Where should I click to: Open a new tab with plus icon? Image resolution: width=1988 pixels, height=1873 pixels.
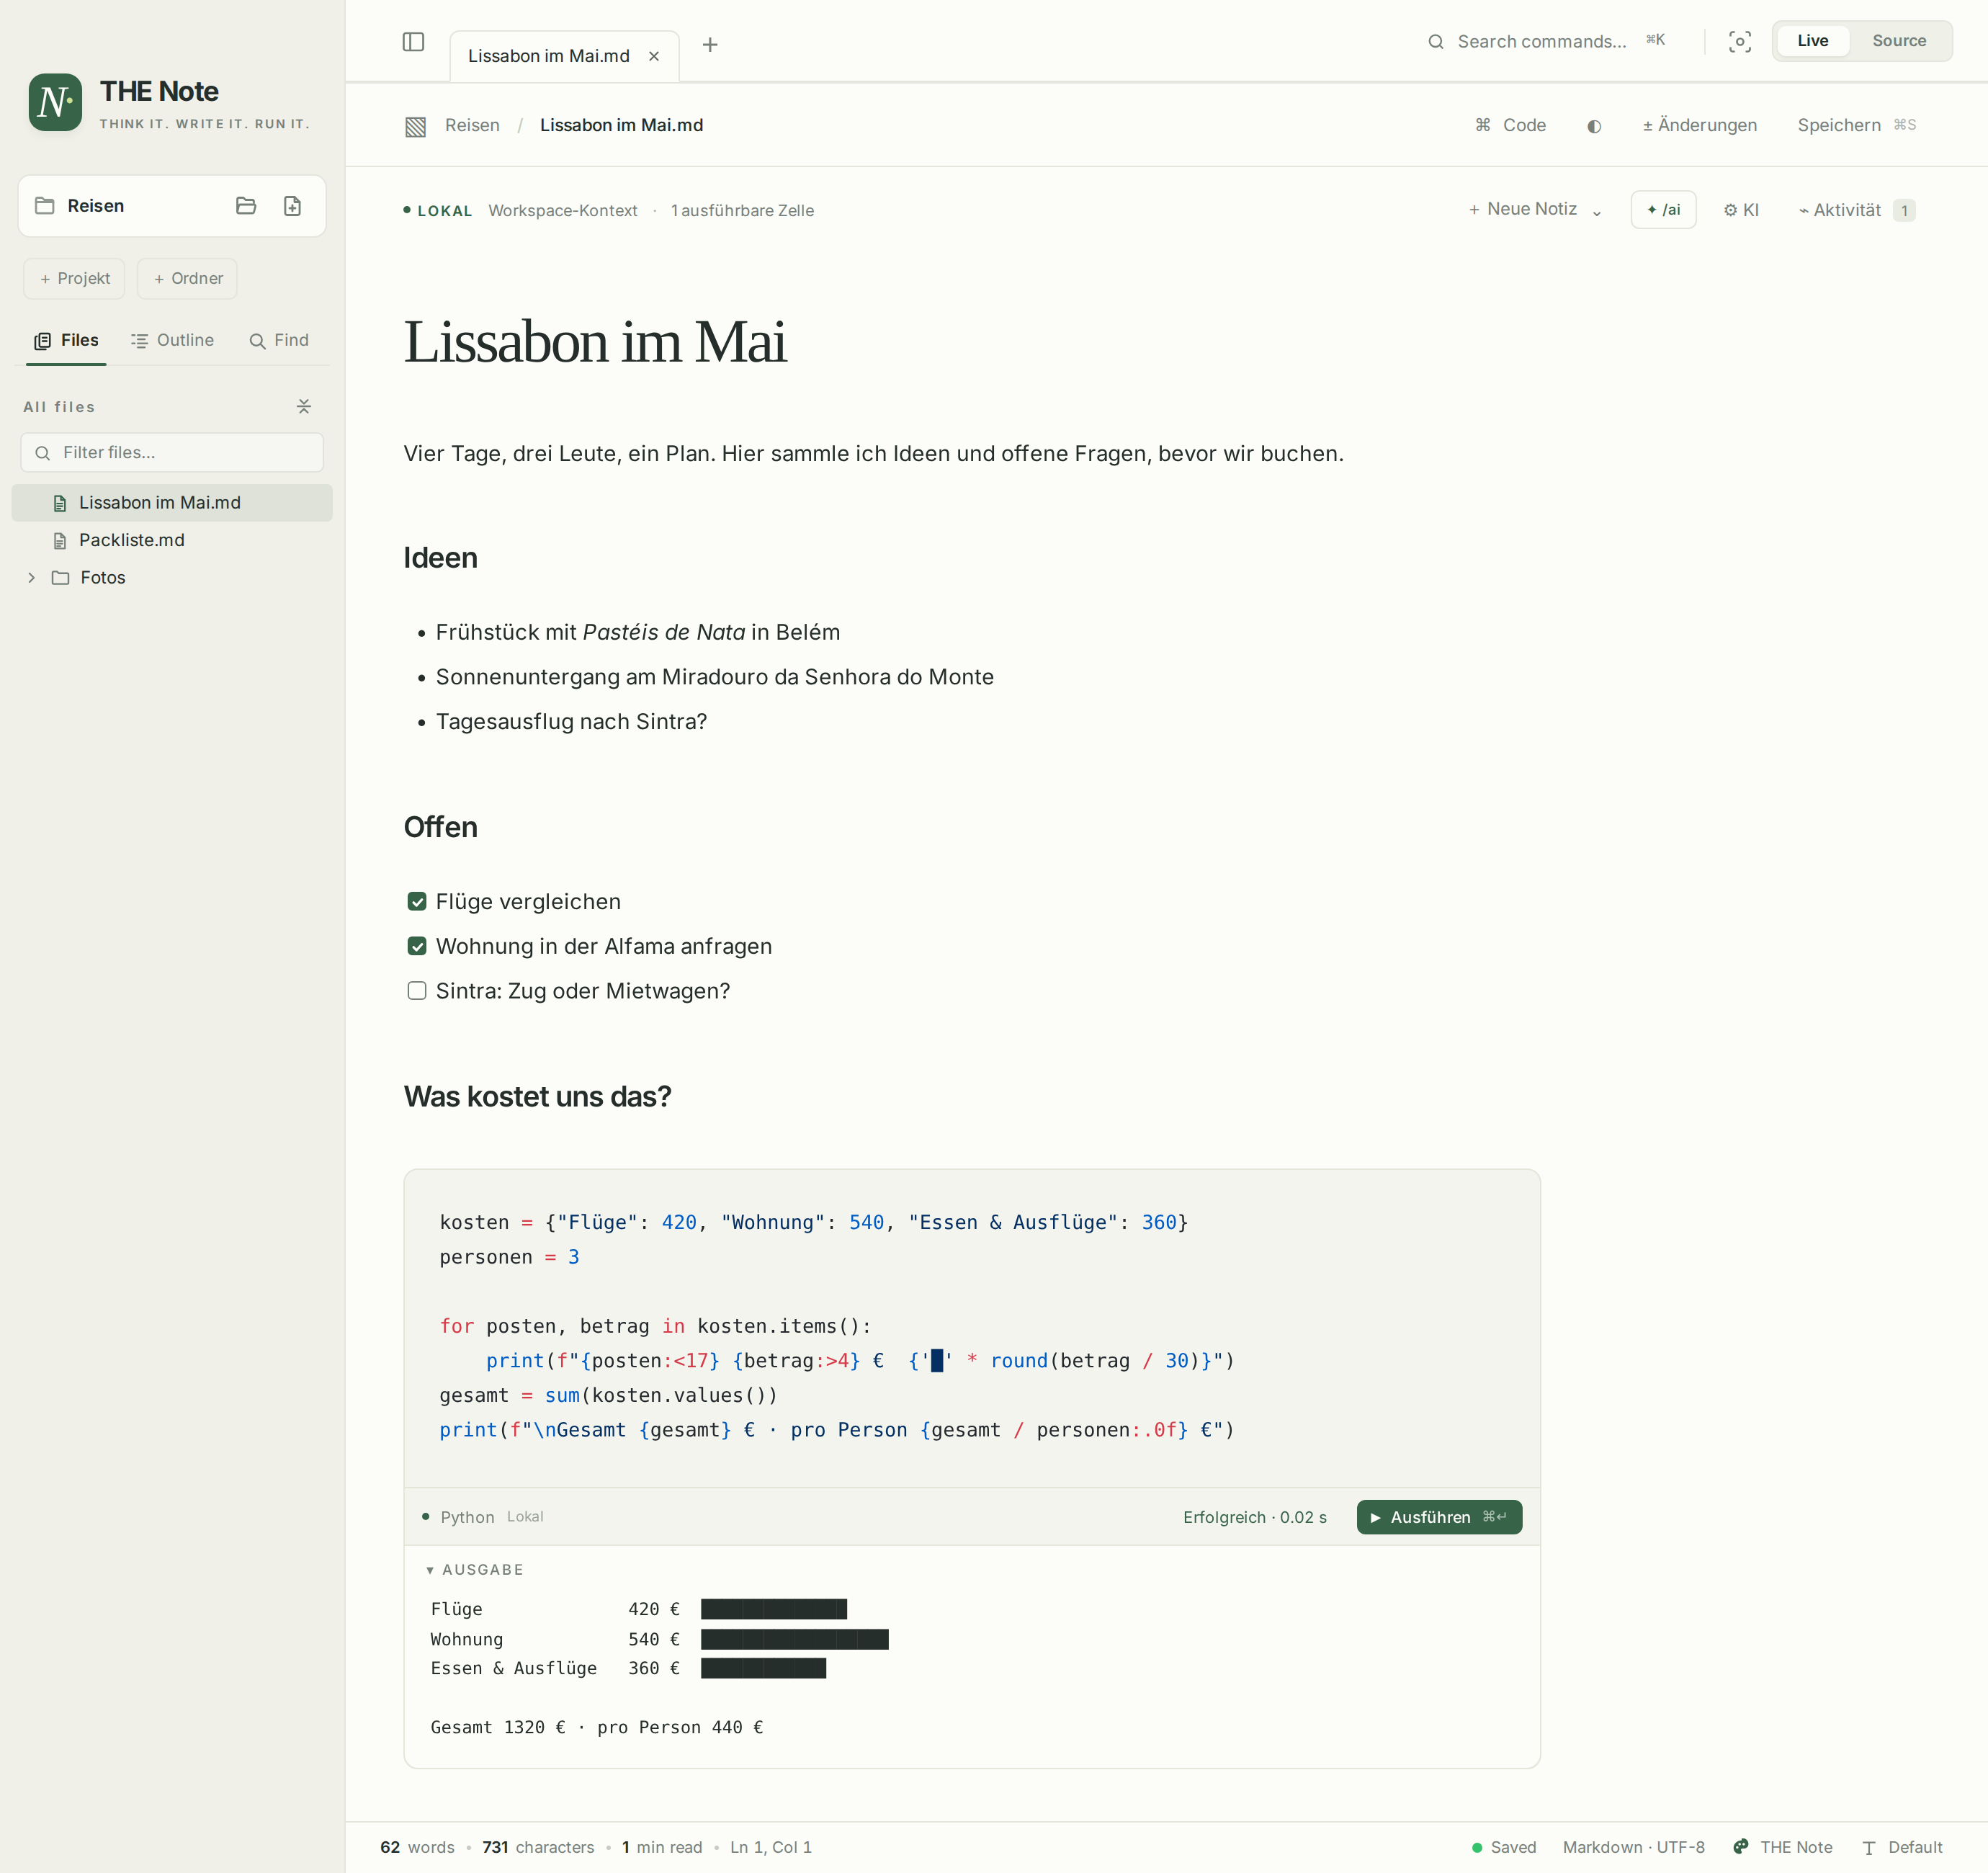pyautogui.click(x=710, y=45)
